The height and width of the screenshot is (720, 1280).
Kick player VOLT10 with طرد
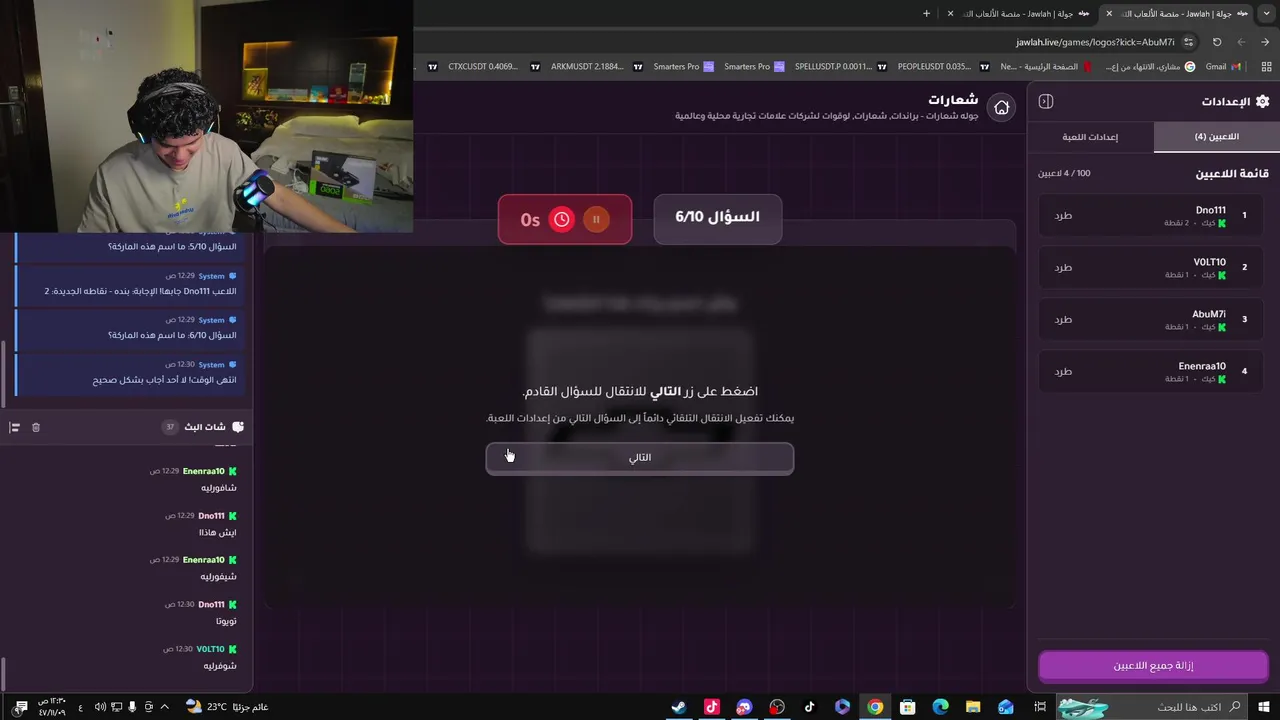(1063, 268)
